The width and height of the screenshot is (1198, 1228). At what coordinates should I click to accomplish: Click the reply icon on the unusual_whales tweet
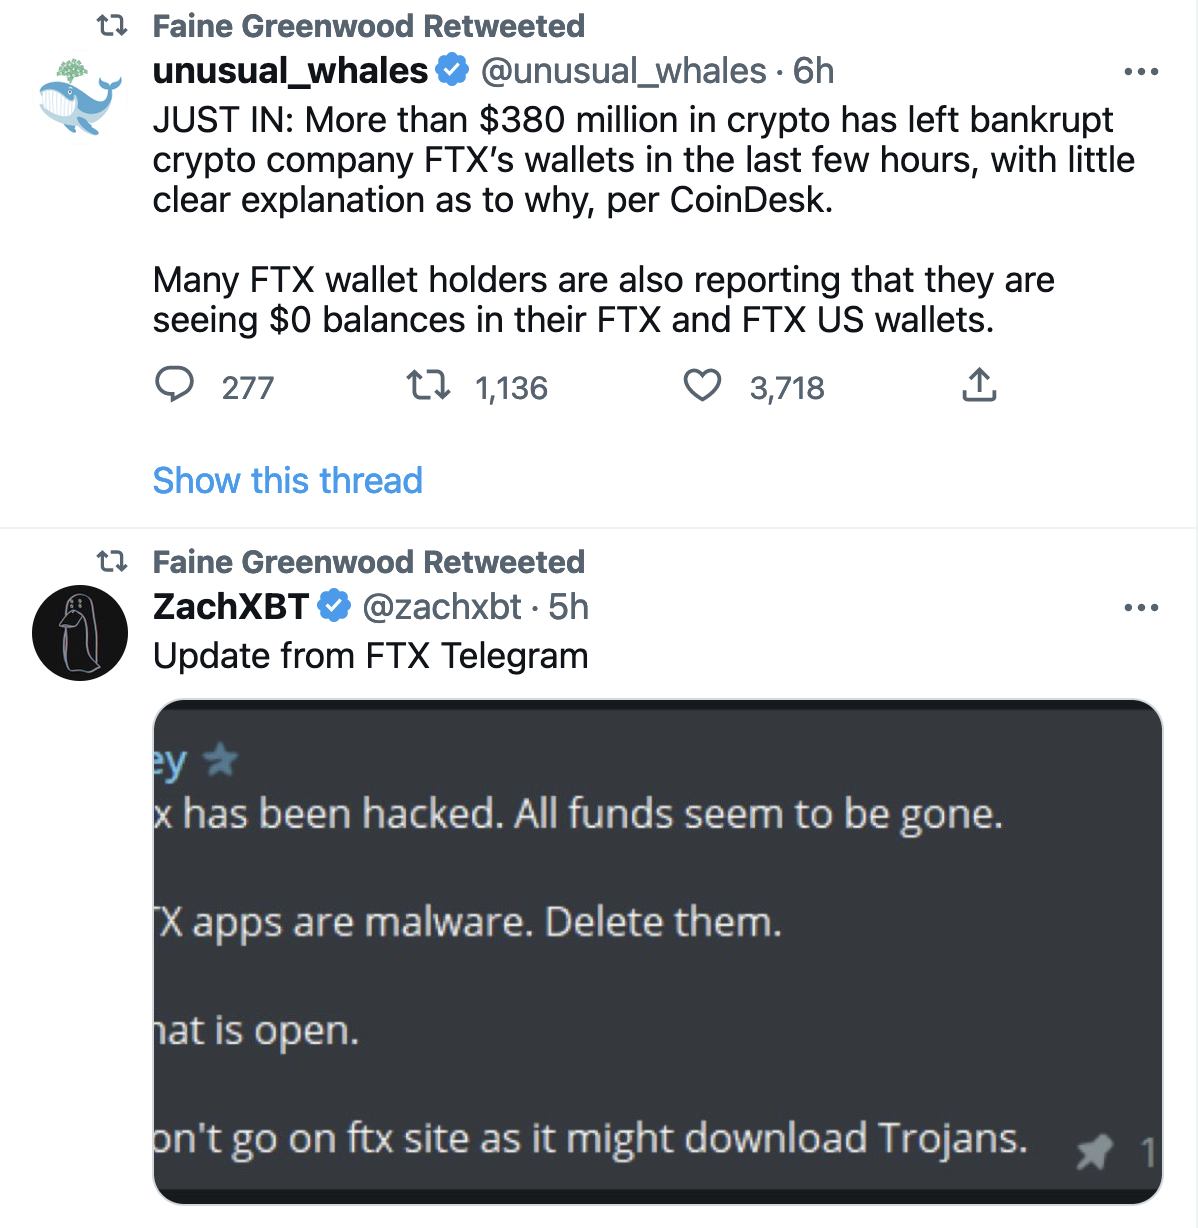pyautogui.click(x=175, y=385)
